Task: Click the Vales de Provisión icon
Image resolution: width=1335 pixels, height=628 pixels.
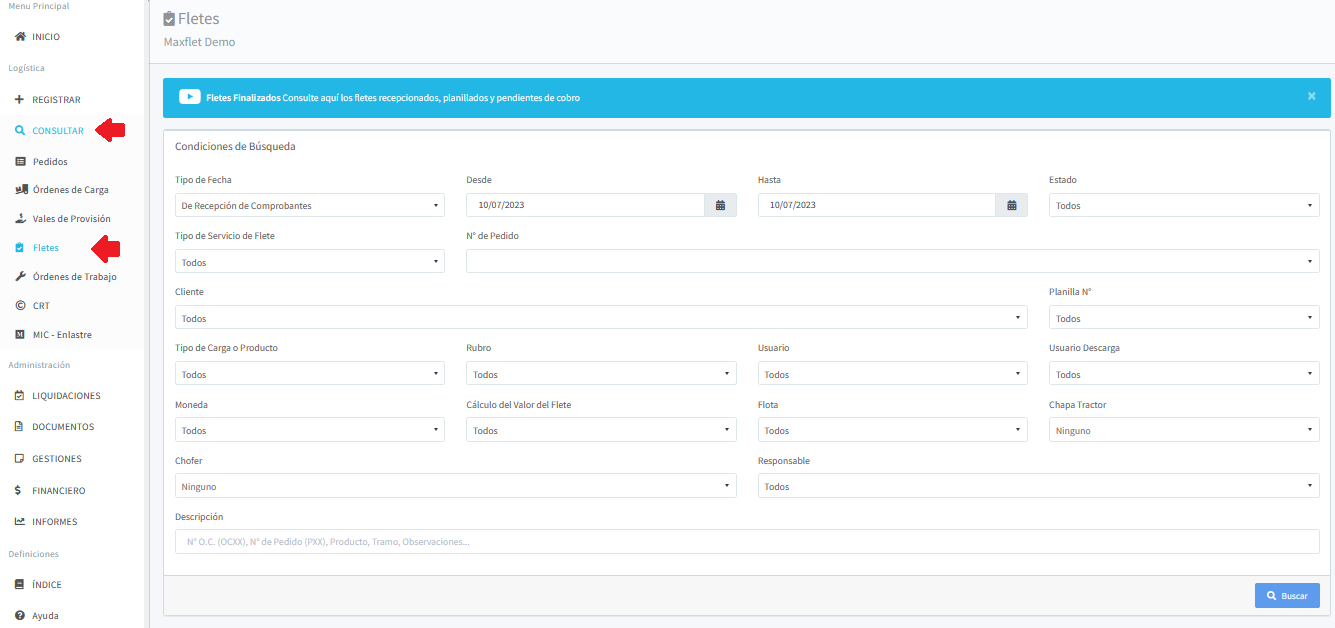Action: [20, 219]
